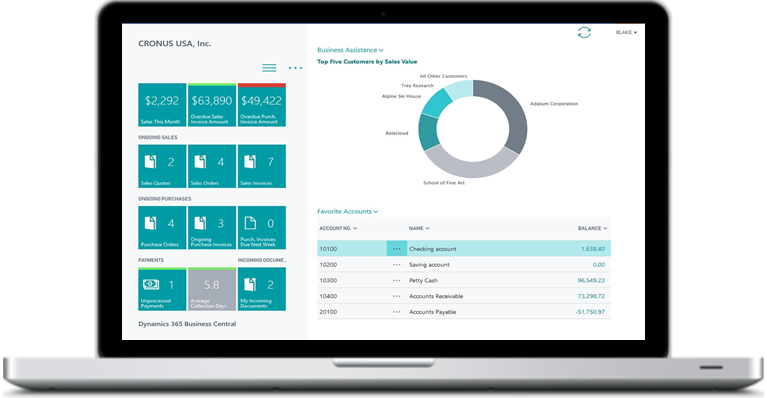The image size is (767, 398).
Task: Open the NAME column header dropdown
Action: pos(419,228)
